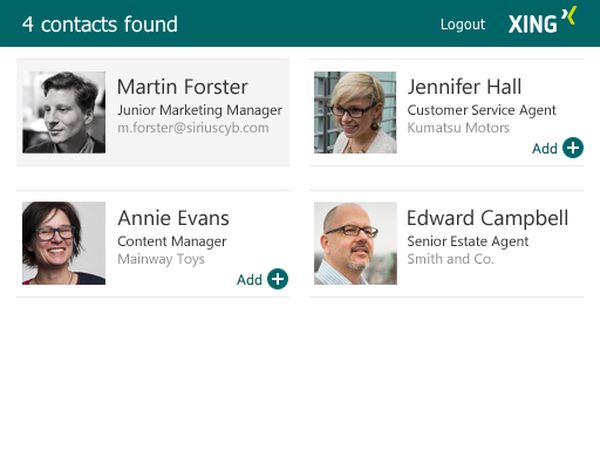Select the Jennifer Hall name

point(464,87)
